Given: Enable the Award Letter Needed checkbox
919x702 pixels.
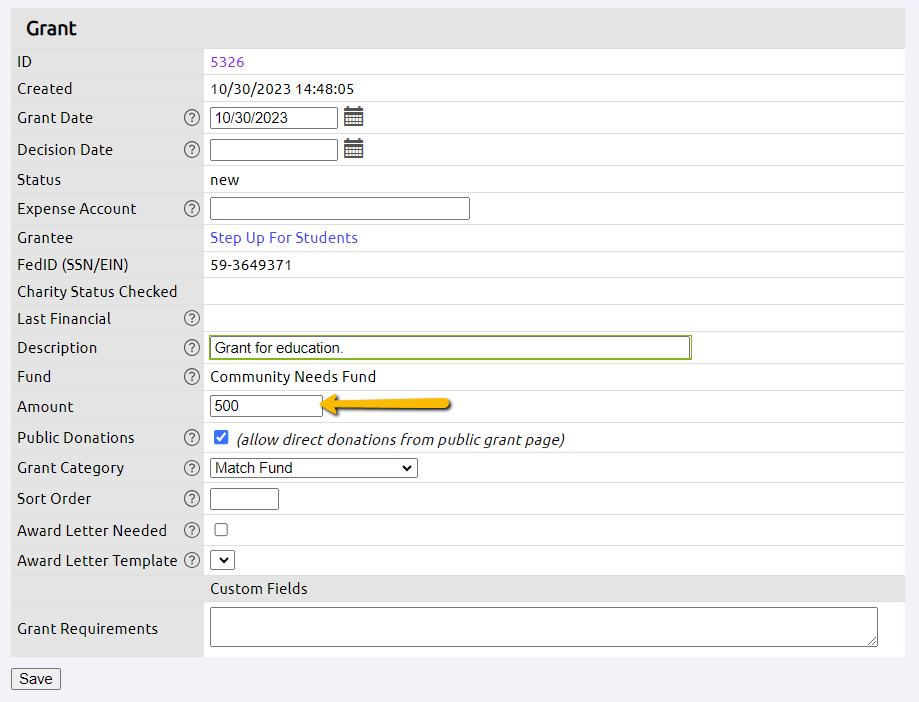Looking at the screenshot, I should (221, 530).
